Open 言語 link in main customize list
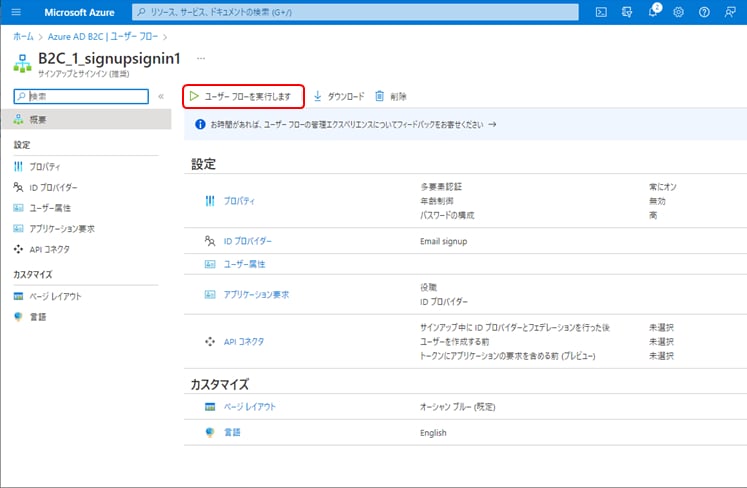Viewport: 747px width, 488px height. coord(232,432)
